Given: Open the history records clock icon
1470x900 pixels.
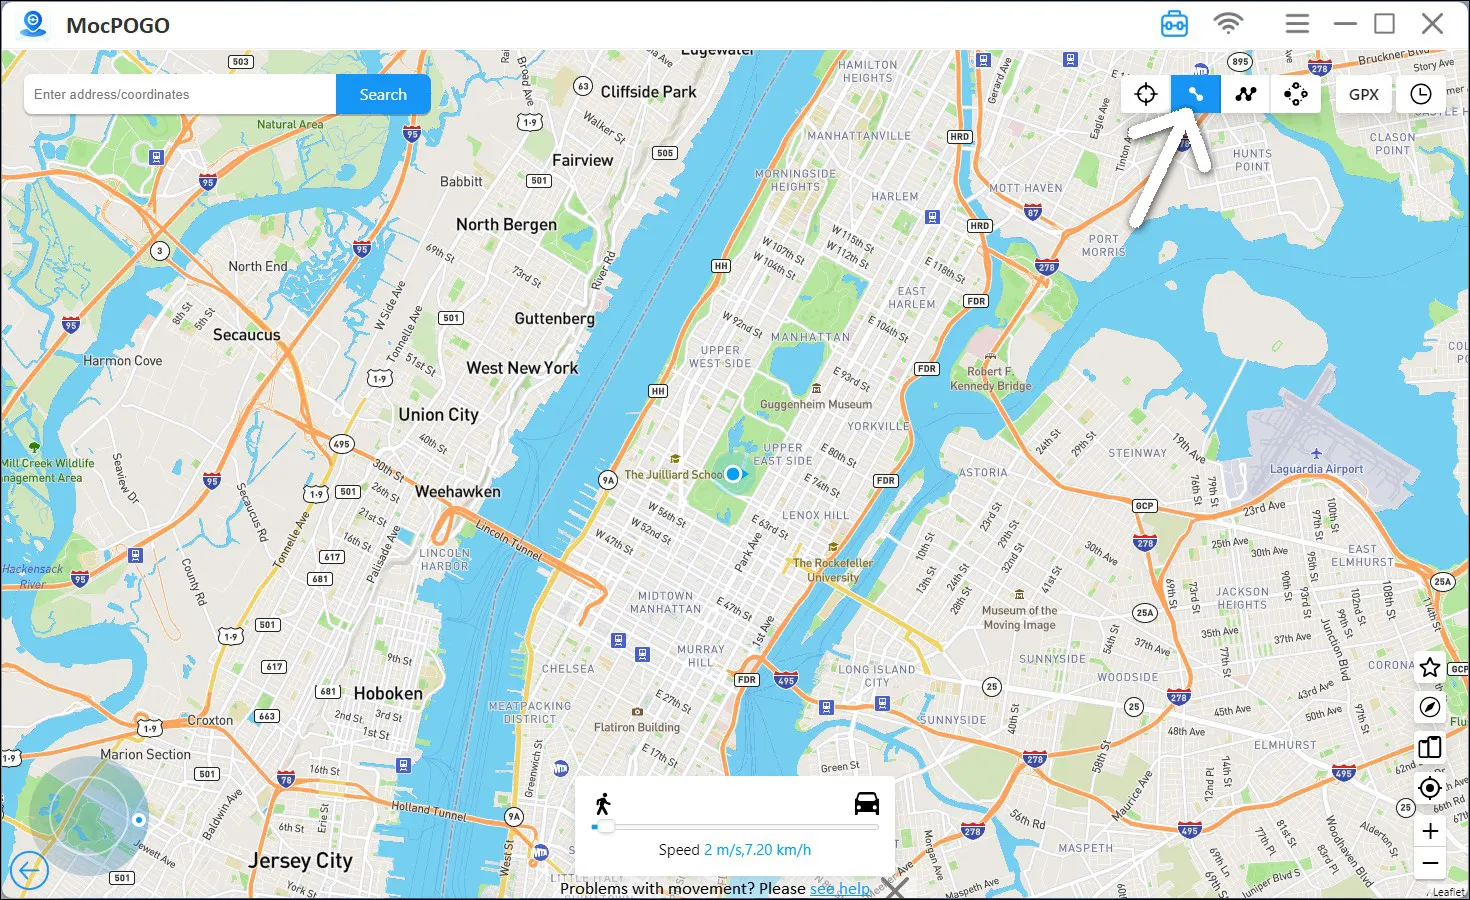Looking at the screenshot, I should (x=1421, y=94).
